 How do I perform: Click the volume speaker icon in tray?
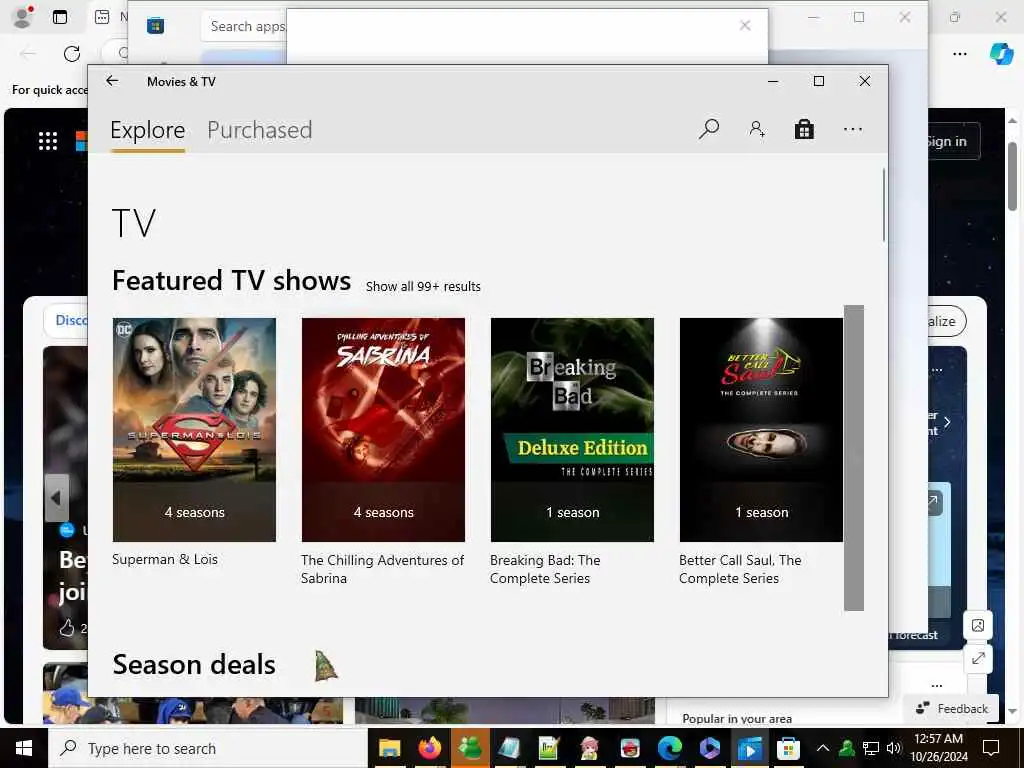click(893, 748)
